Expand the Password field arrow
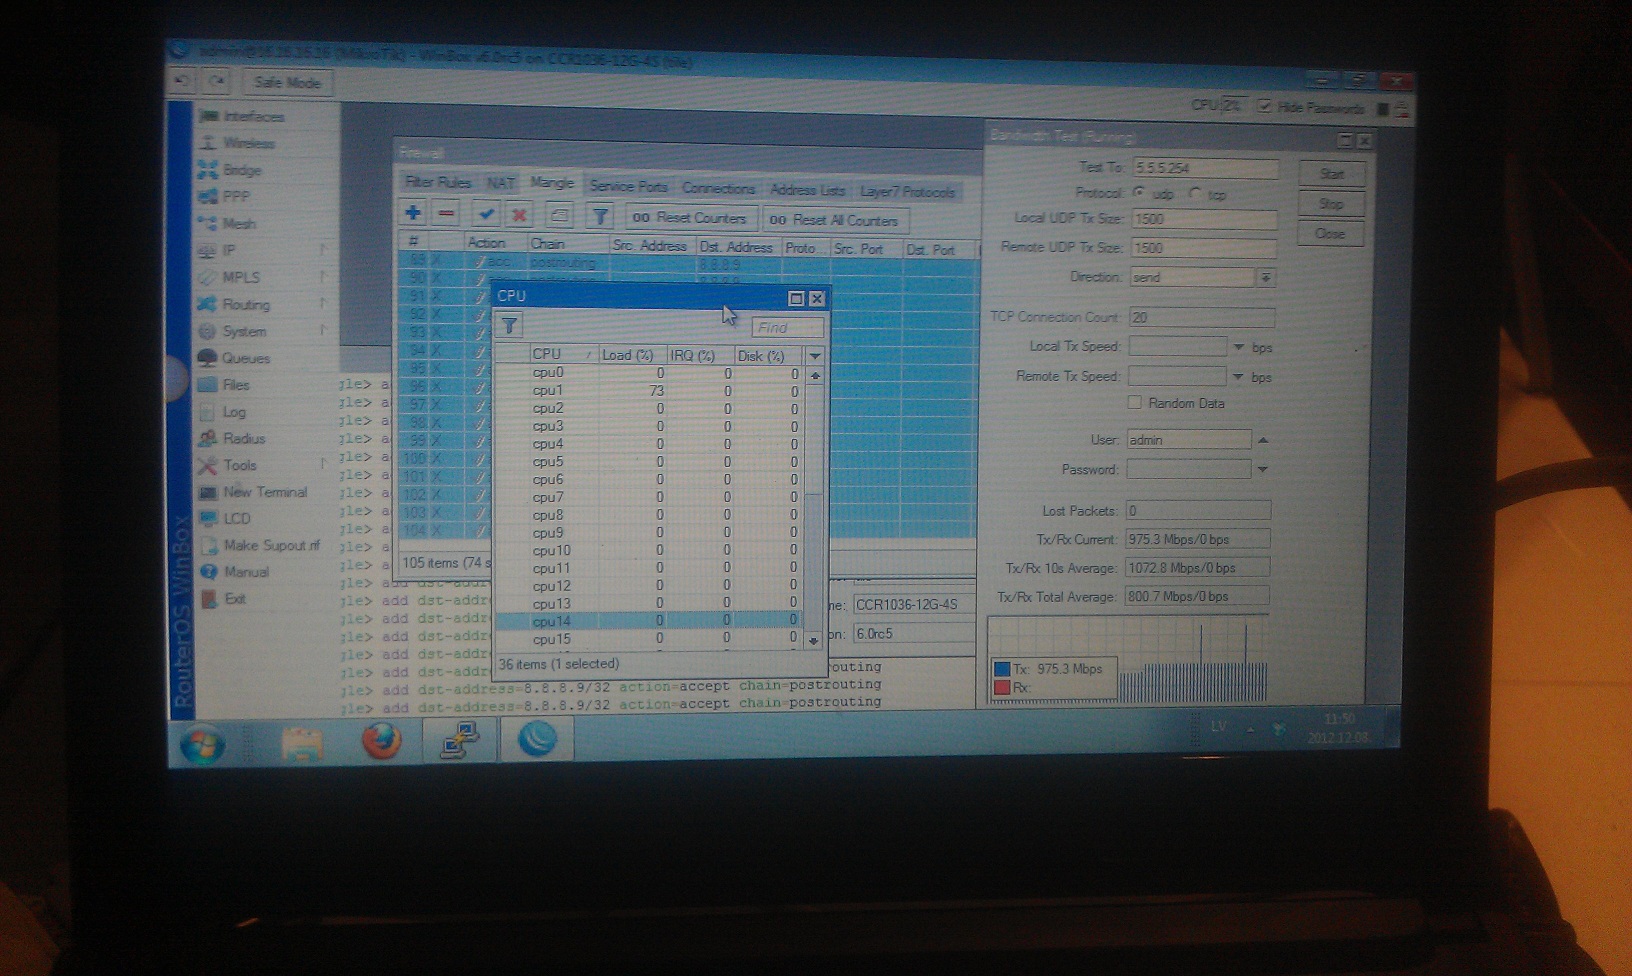 pos(1262,469)
